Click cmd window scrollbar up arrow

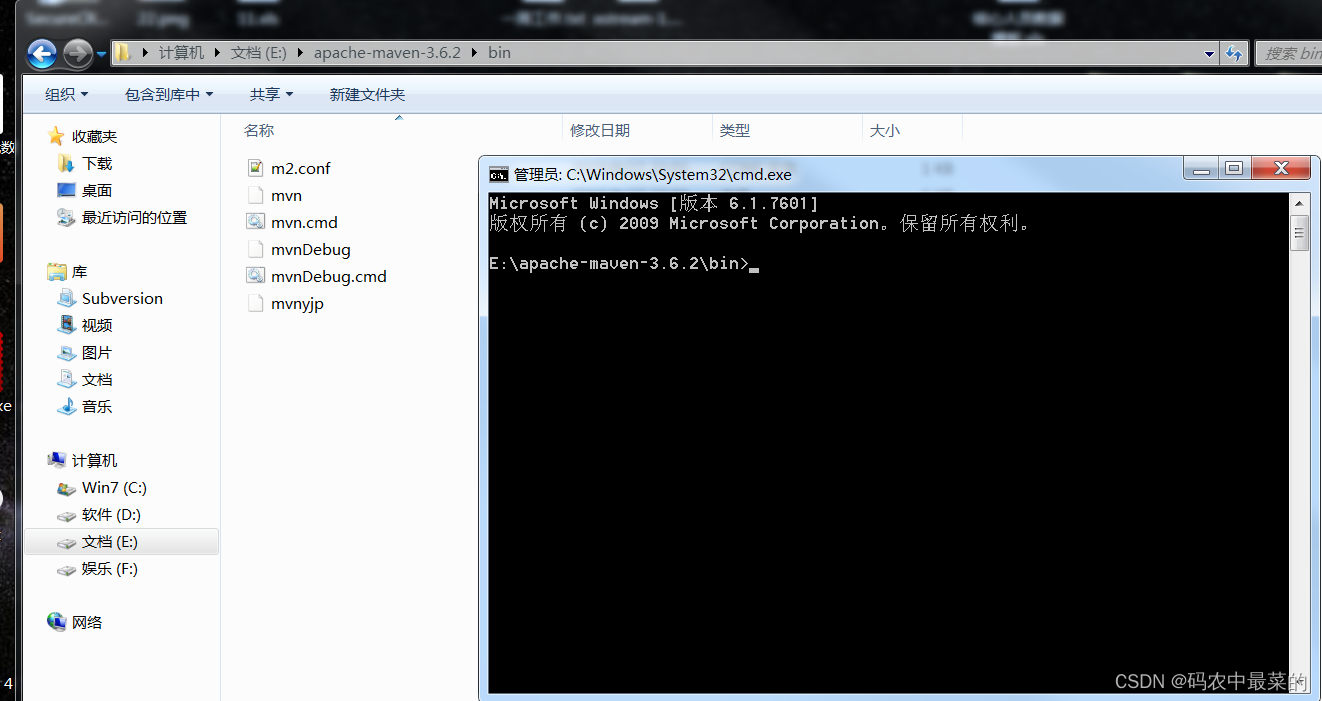(x=1299, y=203)
